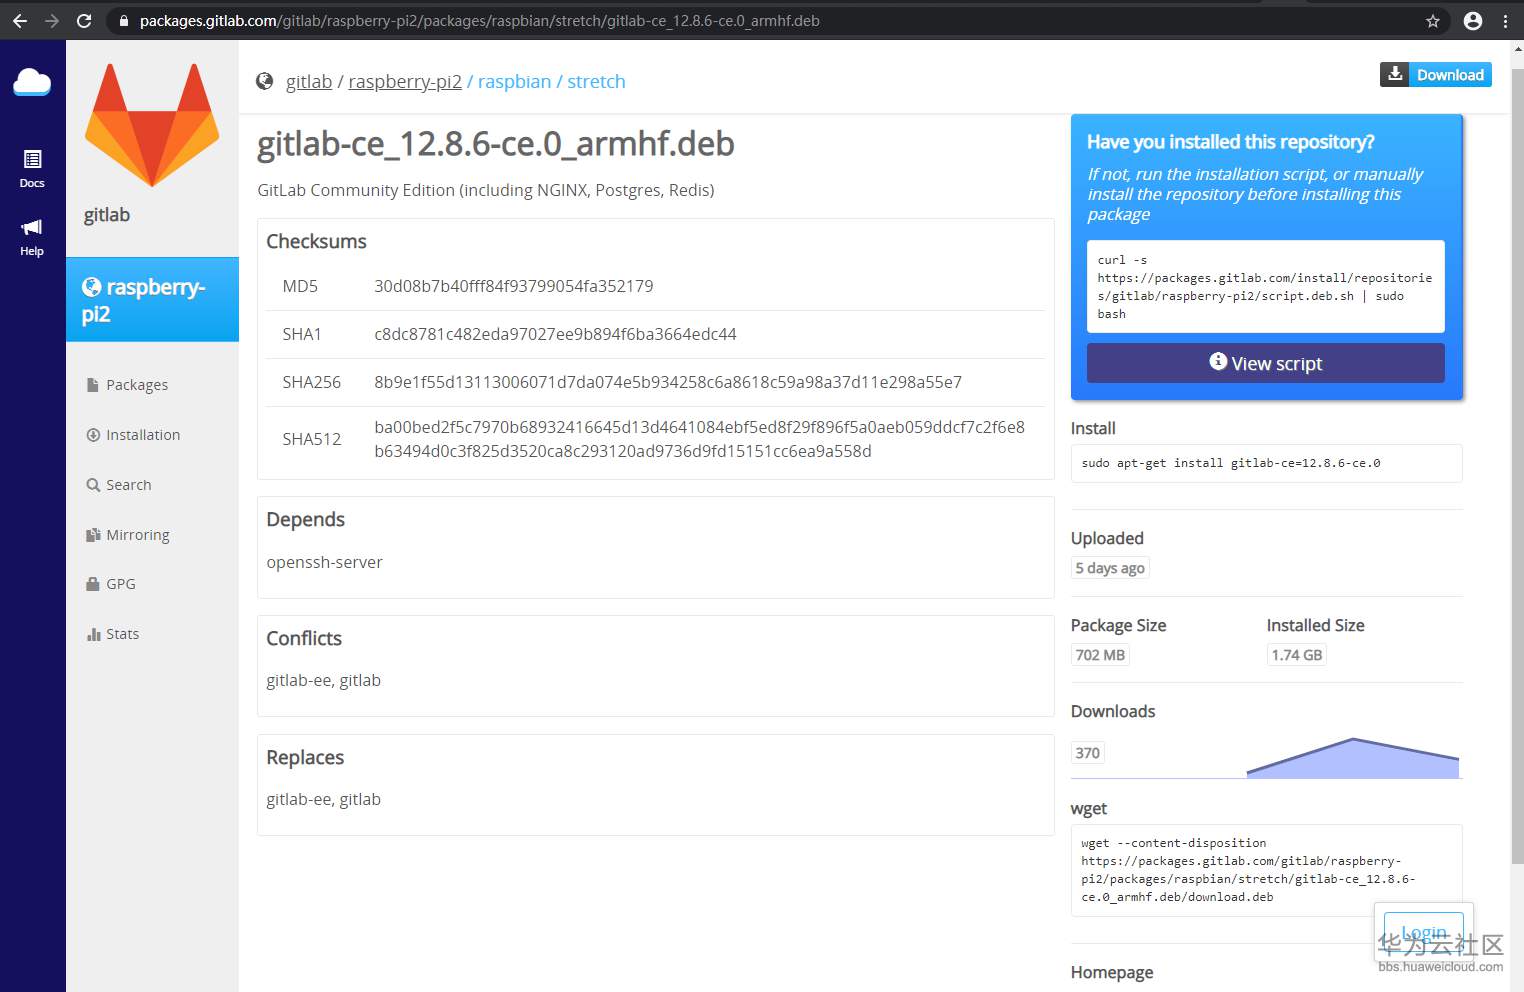Click the info icon on View script
Image resolution: width=1524 pixels, height=992 pixels.
pyautogui.click(x=1218, y=362)
